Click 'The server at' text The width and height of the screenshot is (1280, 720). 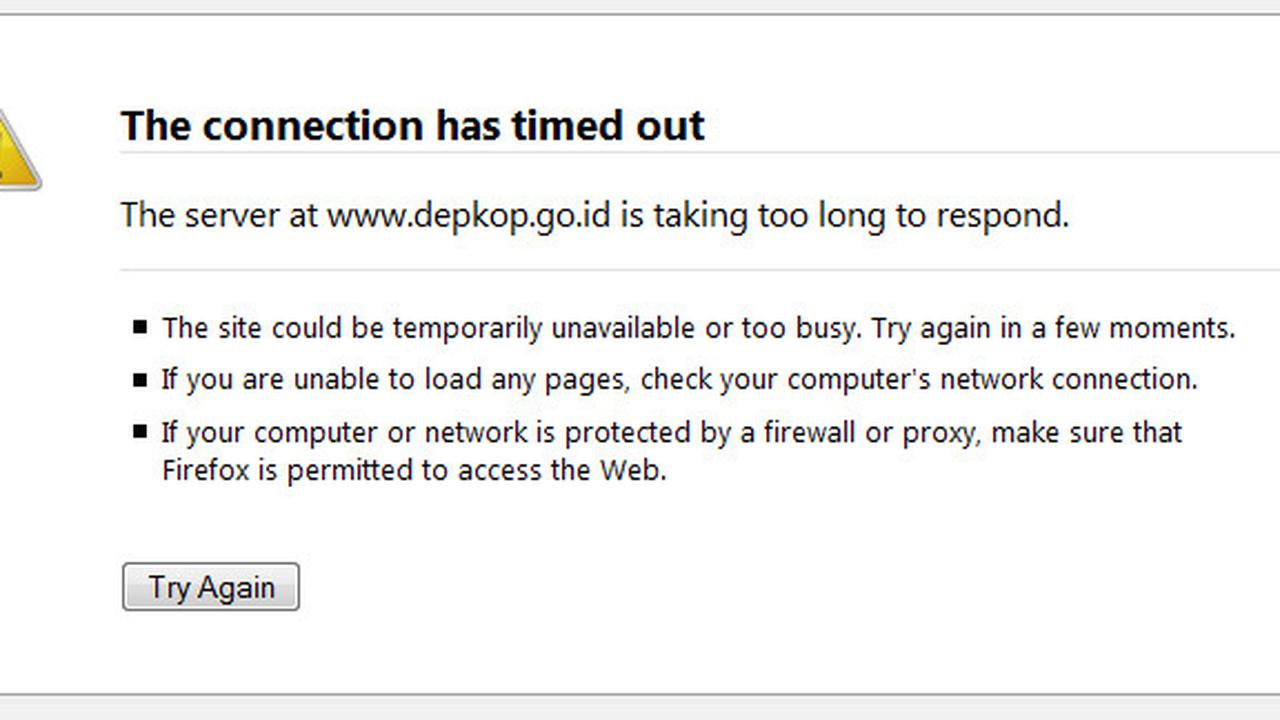pyautogui.click(x=219, y=215)
